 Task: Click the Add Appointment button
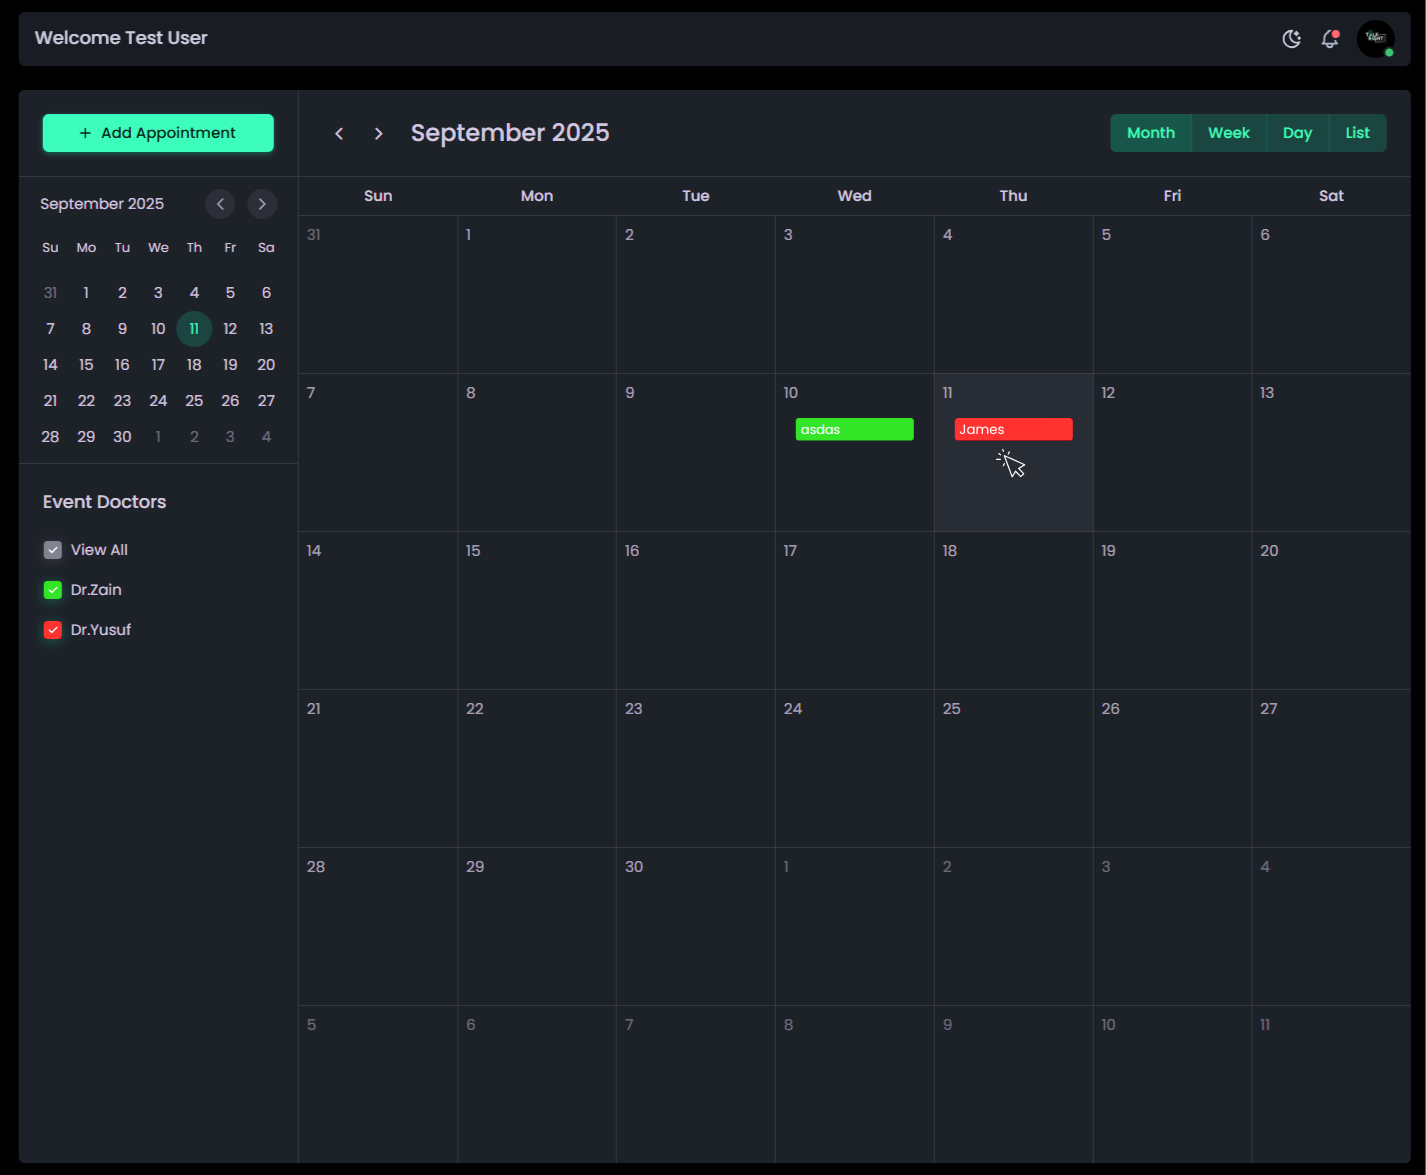[158, 133]
